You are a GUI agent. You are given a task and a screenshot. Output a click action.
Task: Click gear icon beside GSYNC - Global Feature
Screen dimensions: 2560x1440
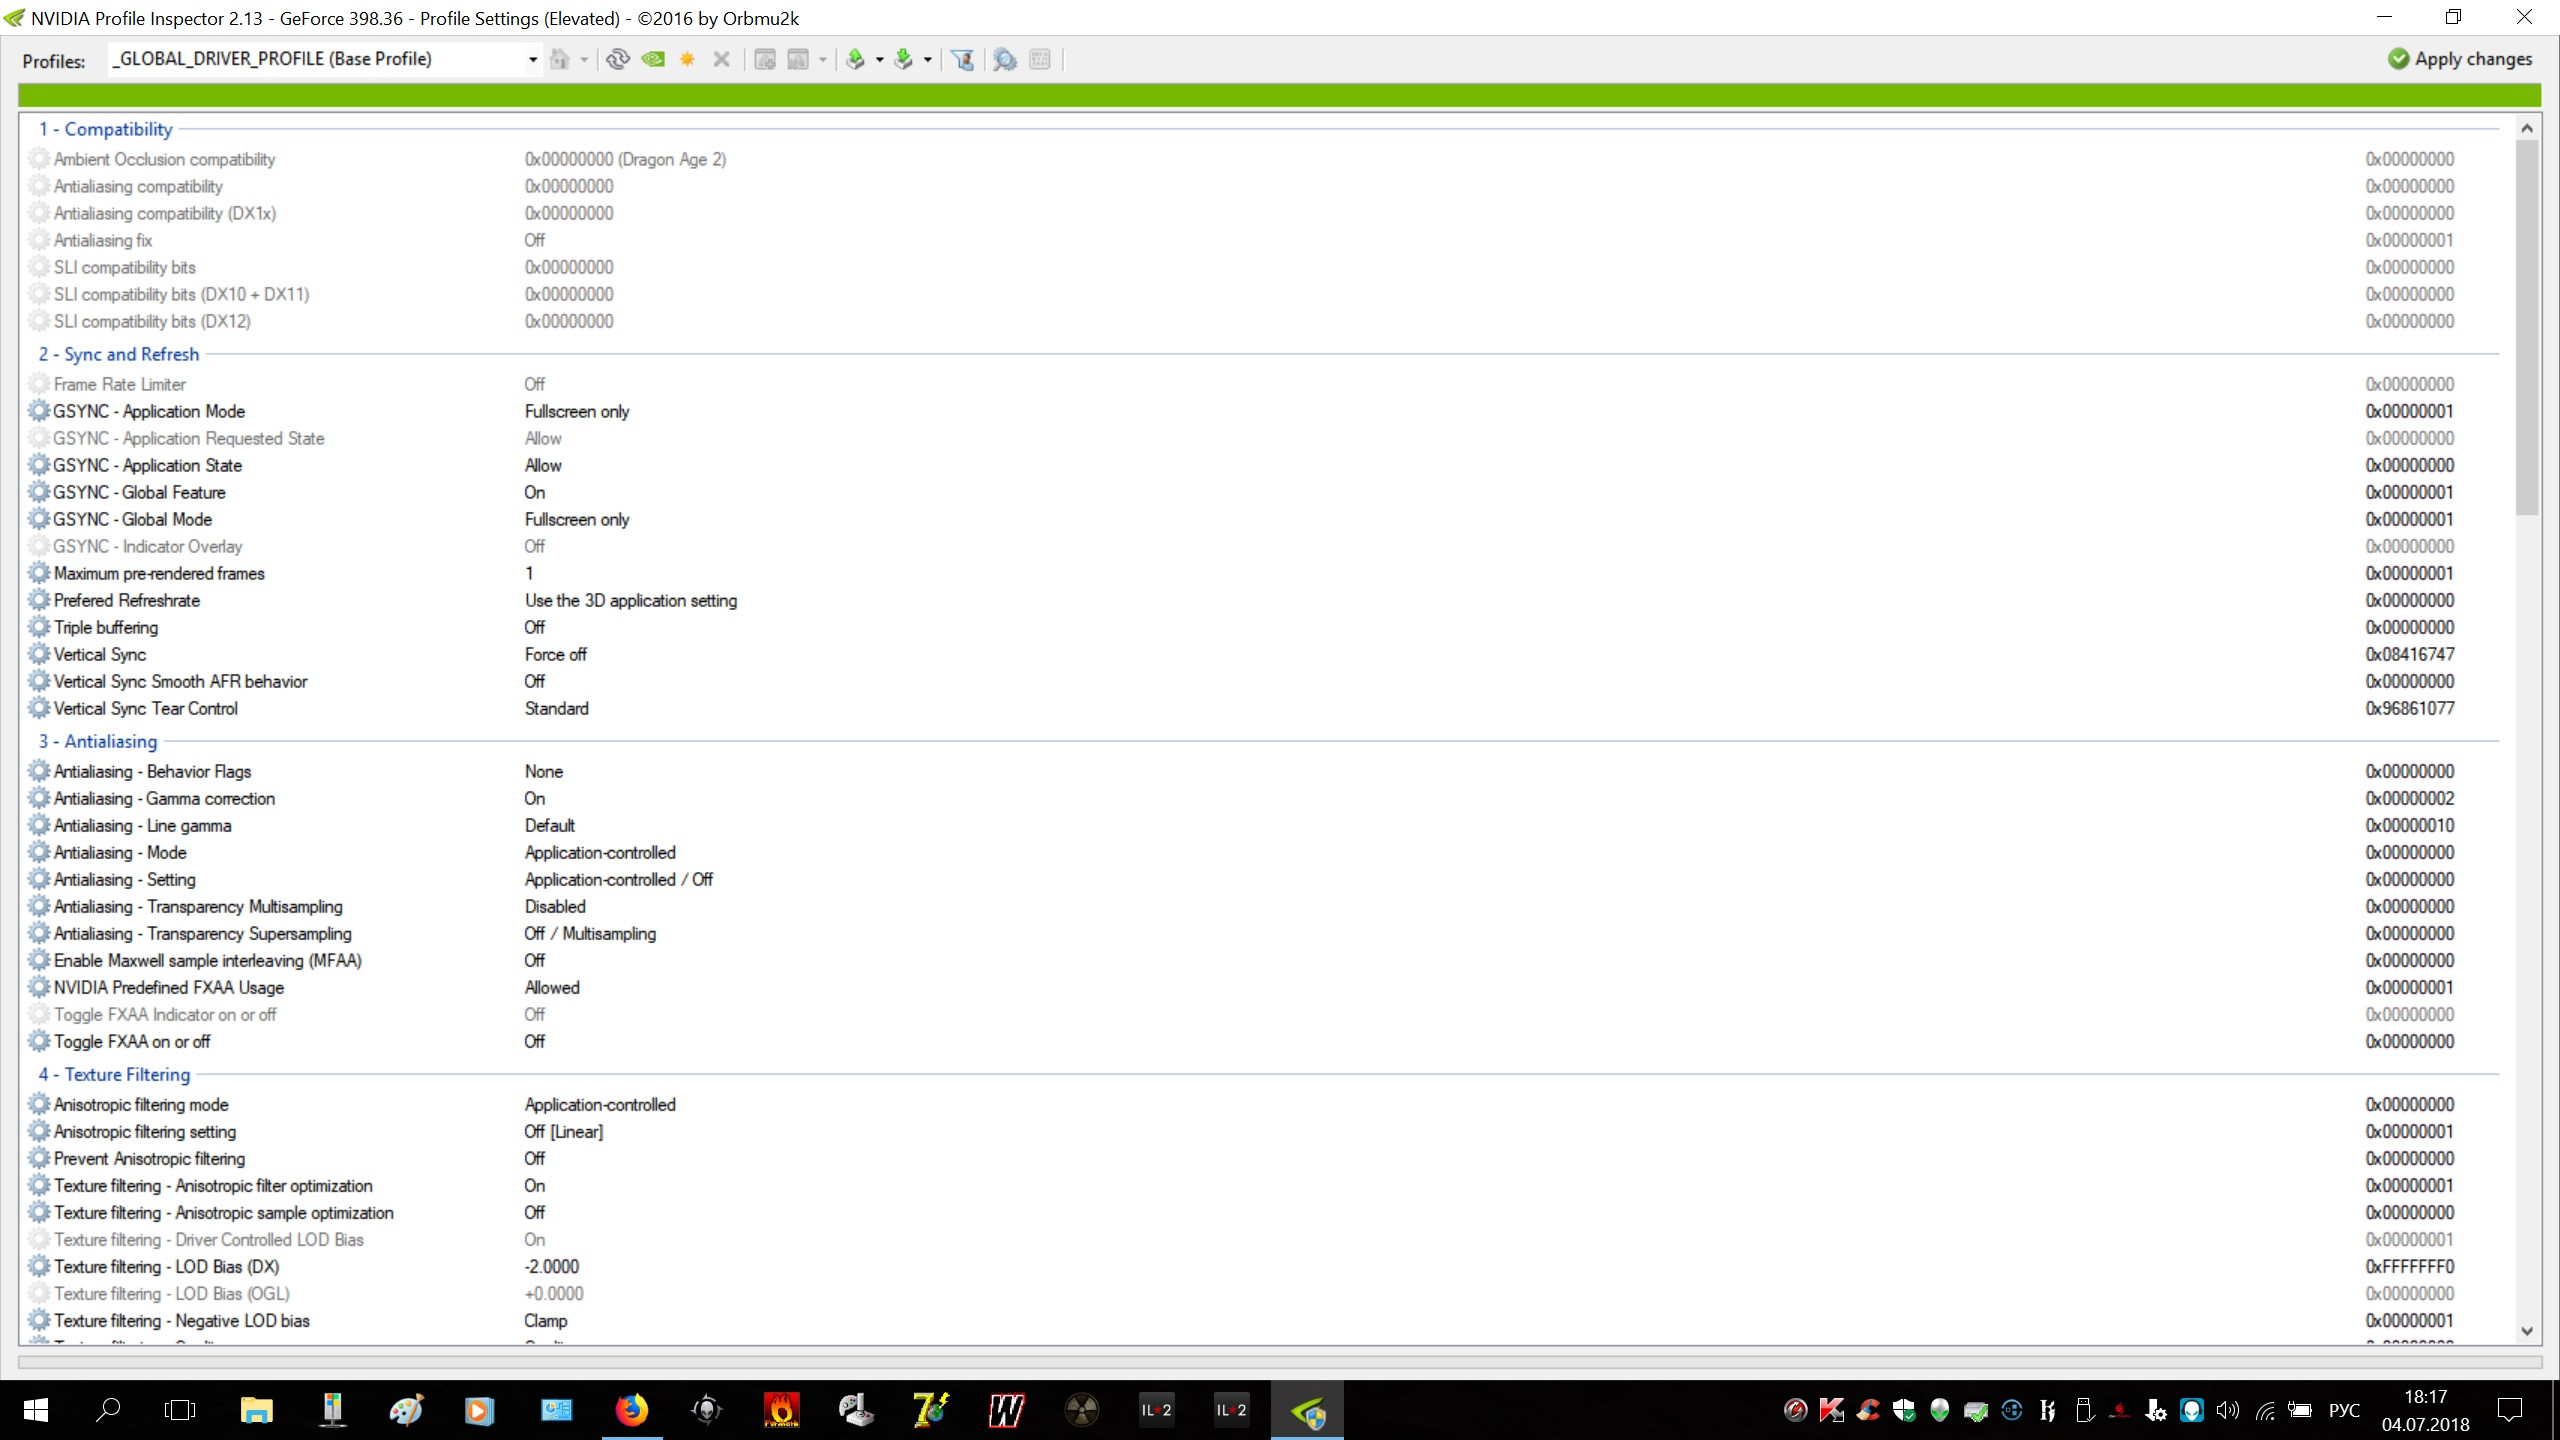click(39, 492)
